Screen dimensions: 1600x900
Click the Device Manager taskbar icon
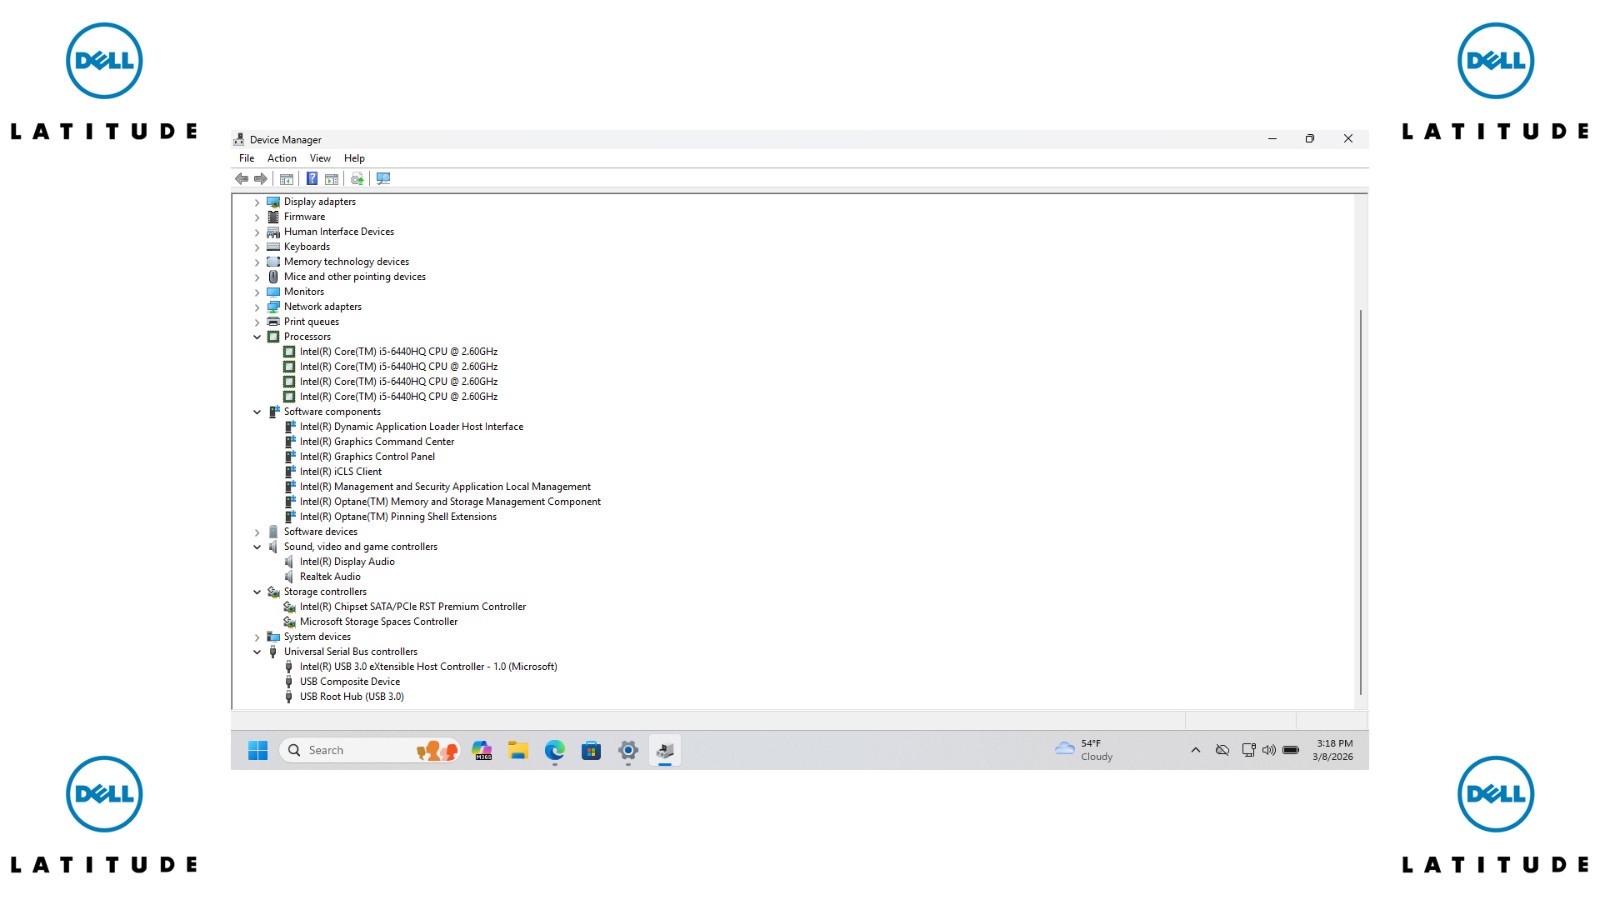pyautogui.click(x=665, y=750)
